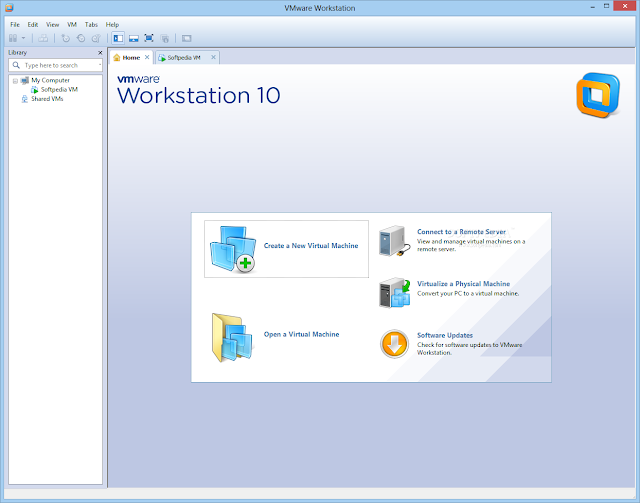The height and width of the screenshot is (503, 640).
Task: Enter full screen mode via toolbar icon
Action: [149, 38]
